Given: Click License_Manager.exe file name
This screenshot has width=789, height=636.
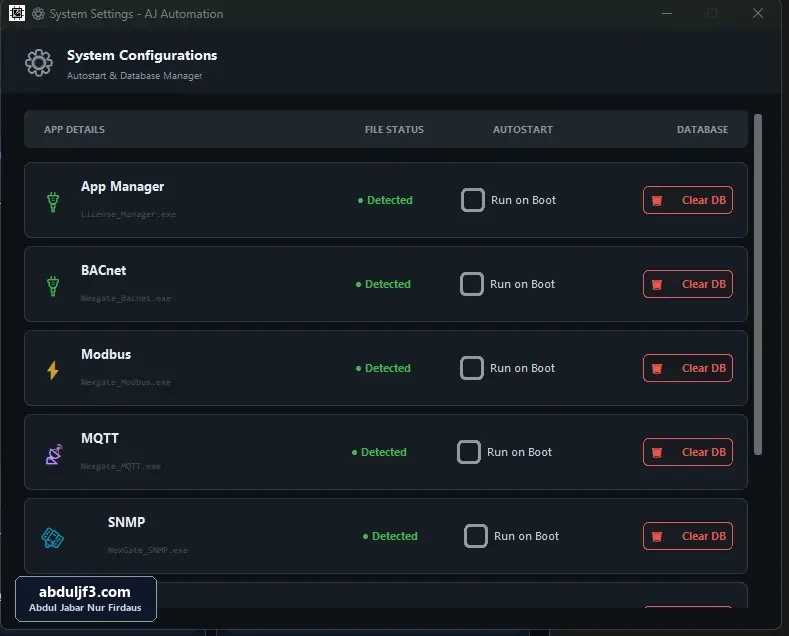Looking at the screenshot, I should pyautogui.click(x=128, y=214).
